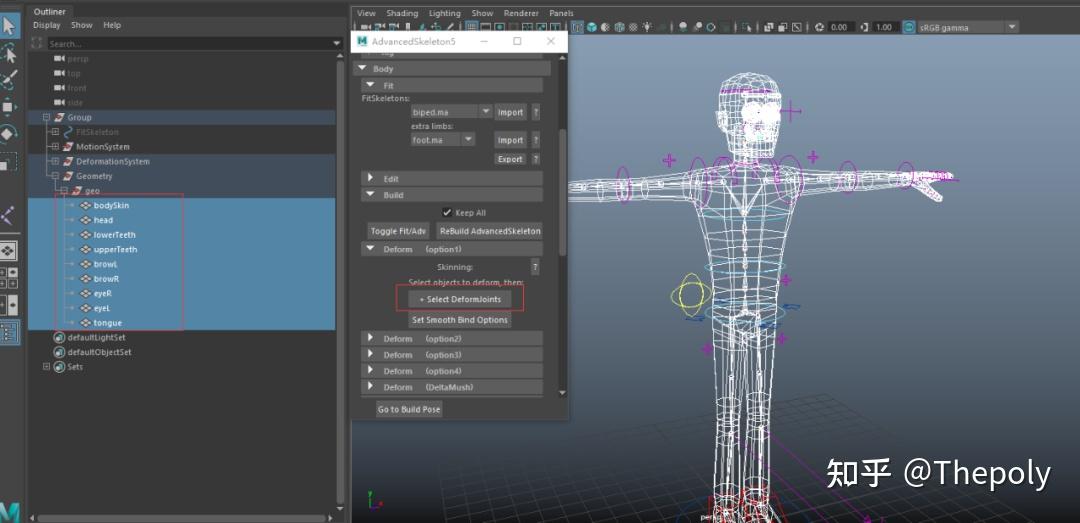Pick the Paint selection tool
The width and height of the screenshot is (1080, 523).
click(x=9, y=79)
